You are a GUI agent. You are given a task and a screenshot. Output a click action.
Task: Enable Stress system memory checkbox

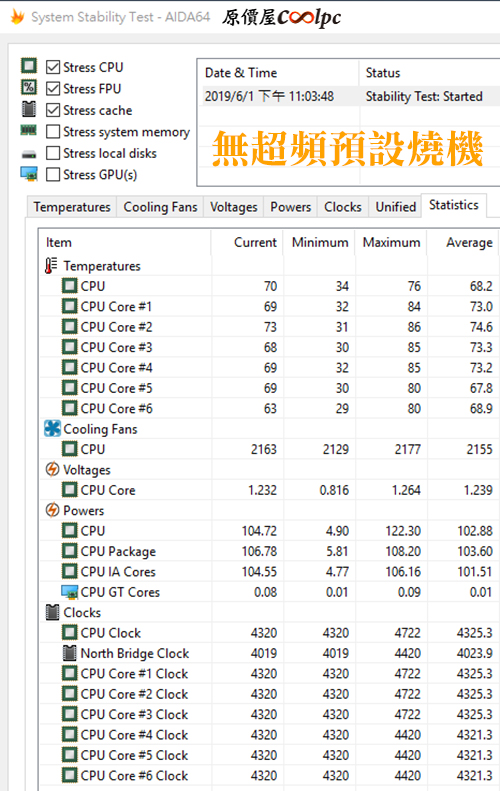(53, 132)
